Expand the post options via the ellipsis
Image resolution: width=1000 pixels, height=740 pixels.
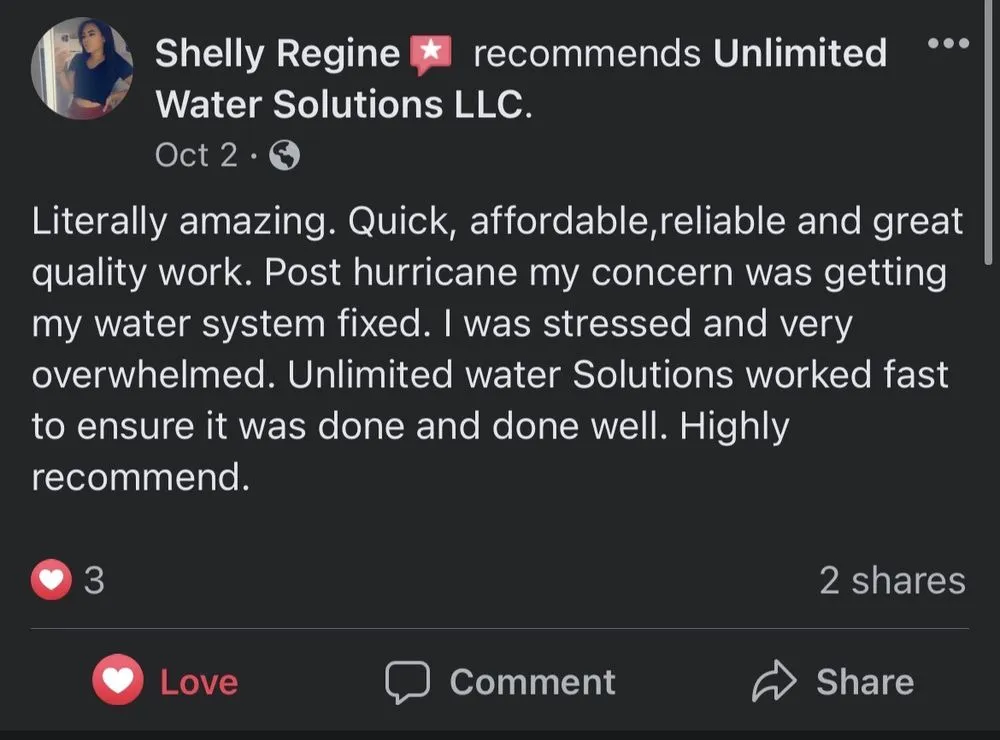point(946,42)
